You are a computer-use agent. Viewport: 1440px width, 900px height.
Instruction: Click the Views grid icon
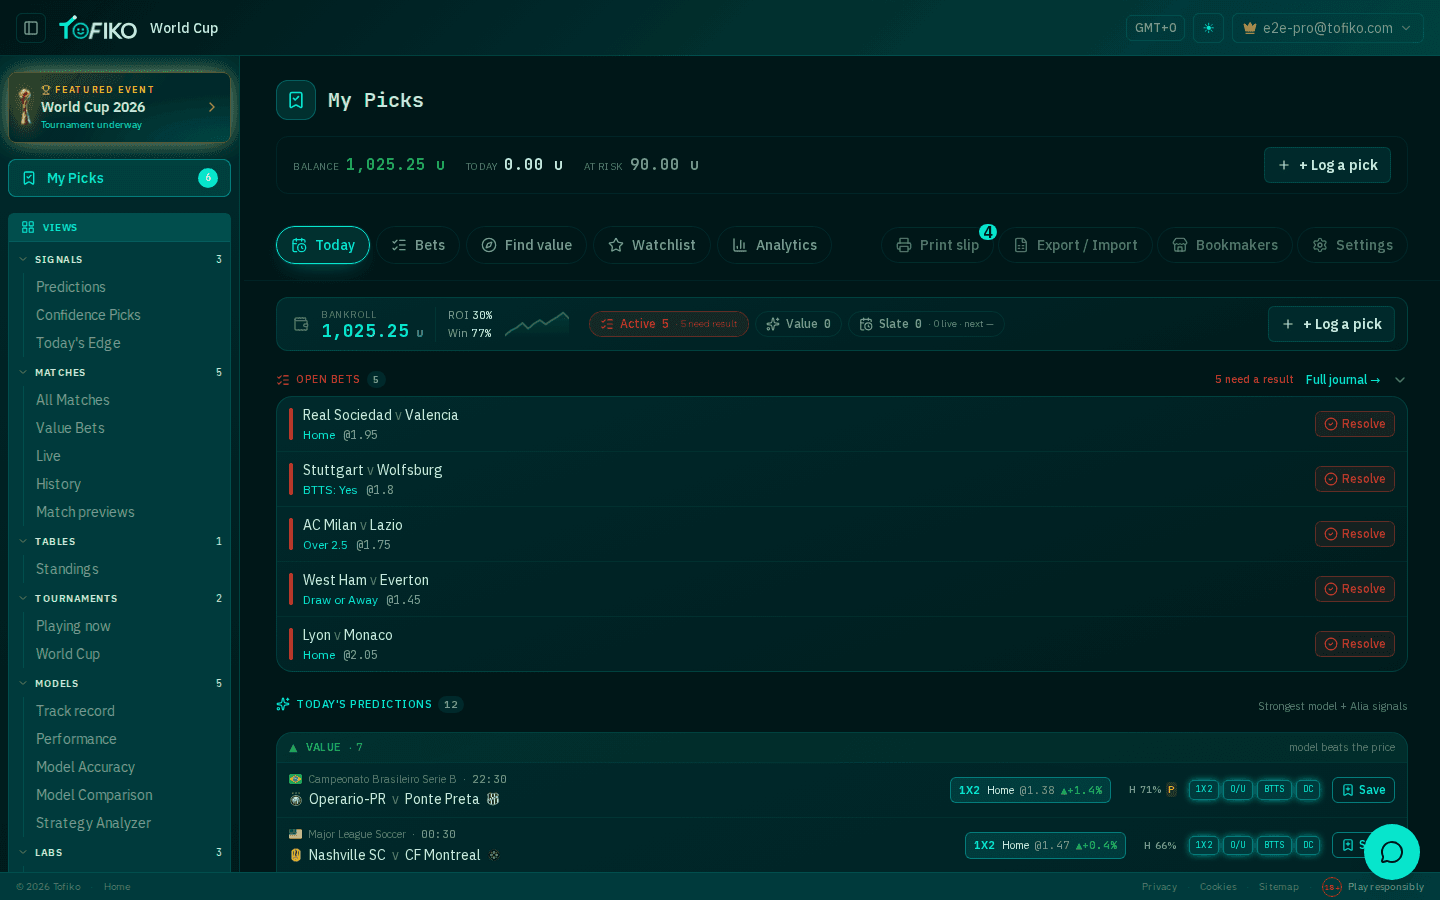coord(28,227)
